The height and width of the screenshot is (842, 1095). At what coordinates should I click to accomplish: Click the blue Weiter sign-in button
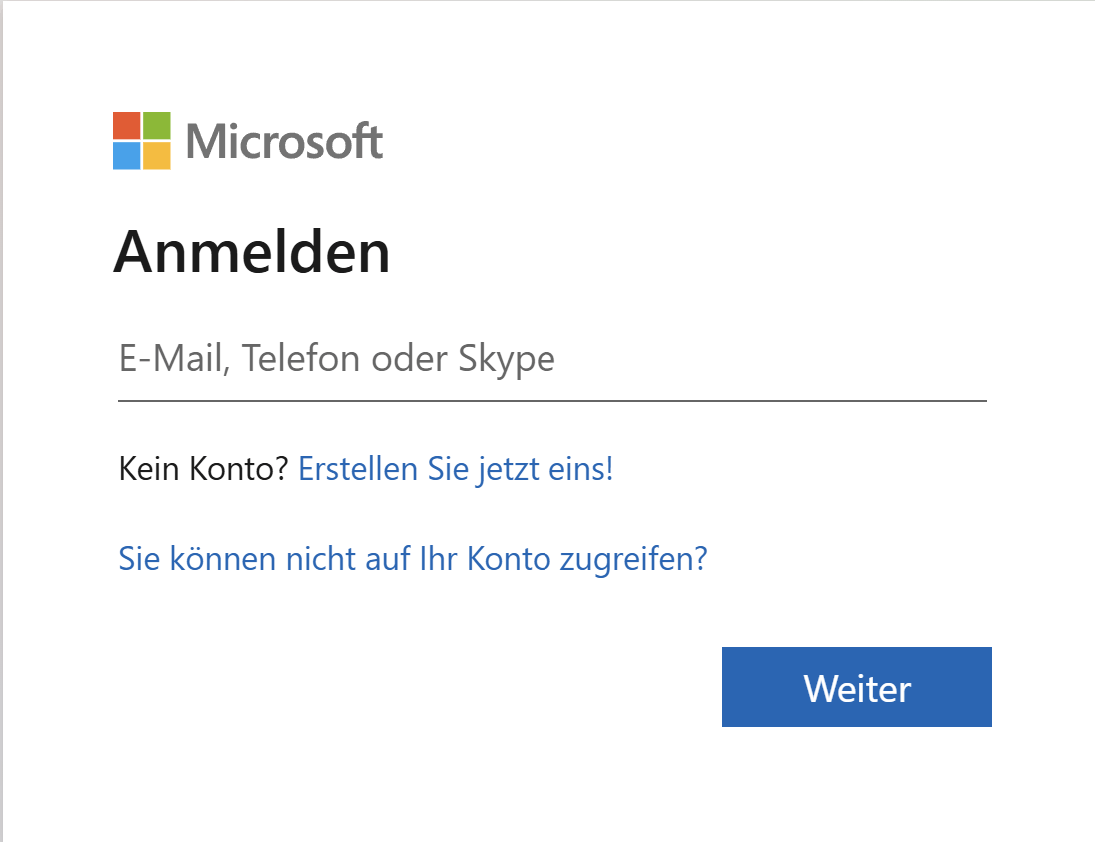856,687
